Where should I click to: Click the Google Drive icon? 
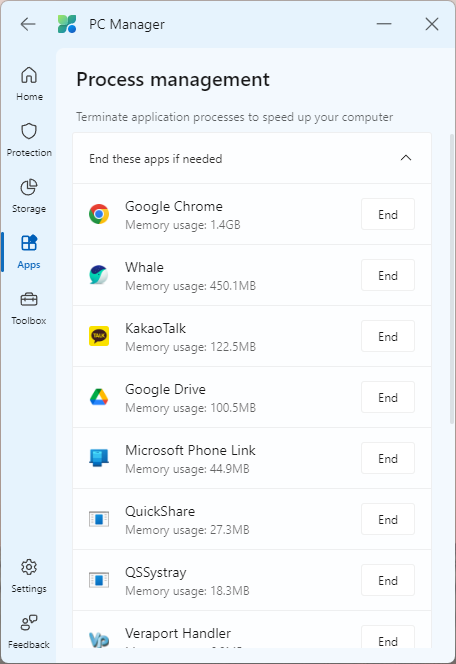click(x=99, y=397)
